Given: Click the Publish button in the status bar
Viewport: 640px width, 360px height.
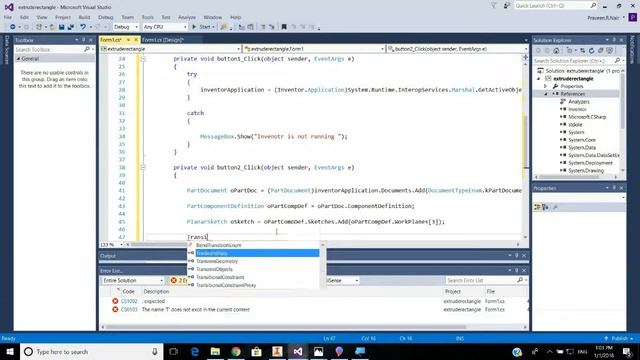Looking at the screenshot, I should coord(619,338).
